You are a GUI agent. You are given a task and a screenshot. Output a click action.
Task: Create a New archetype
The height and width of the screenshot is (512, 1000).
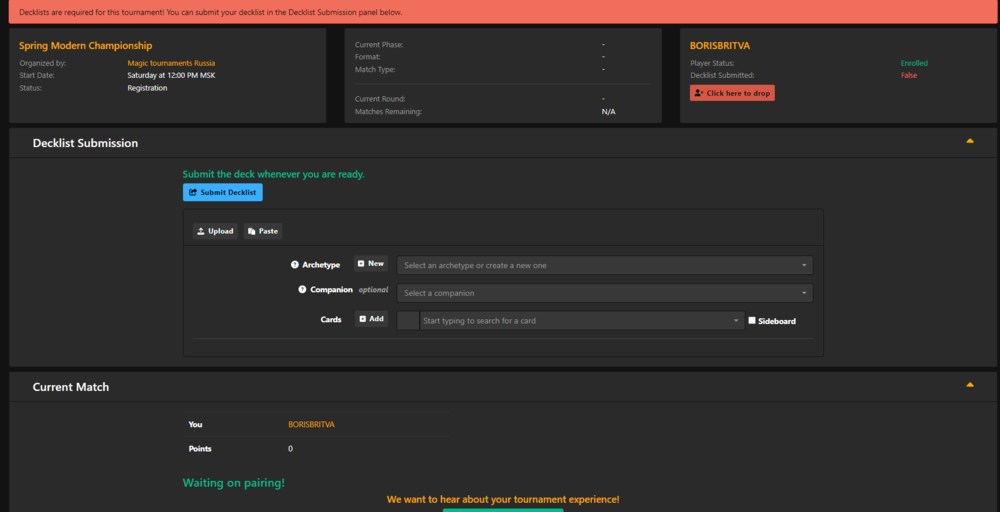click(370, 264)
